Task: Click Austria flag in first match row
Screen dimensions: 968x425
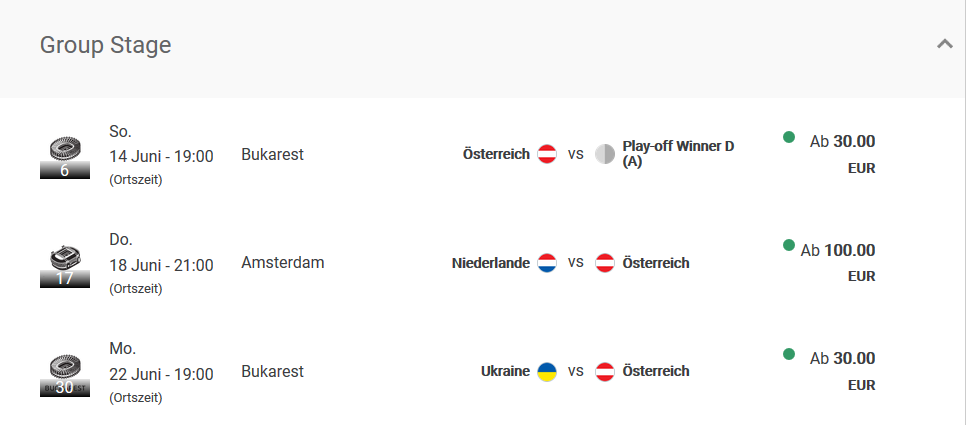Action: [x=547, y=154]
